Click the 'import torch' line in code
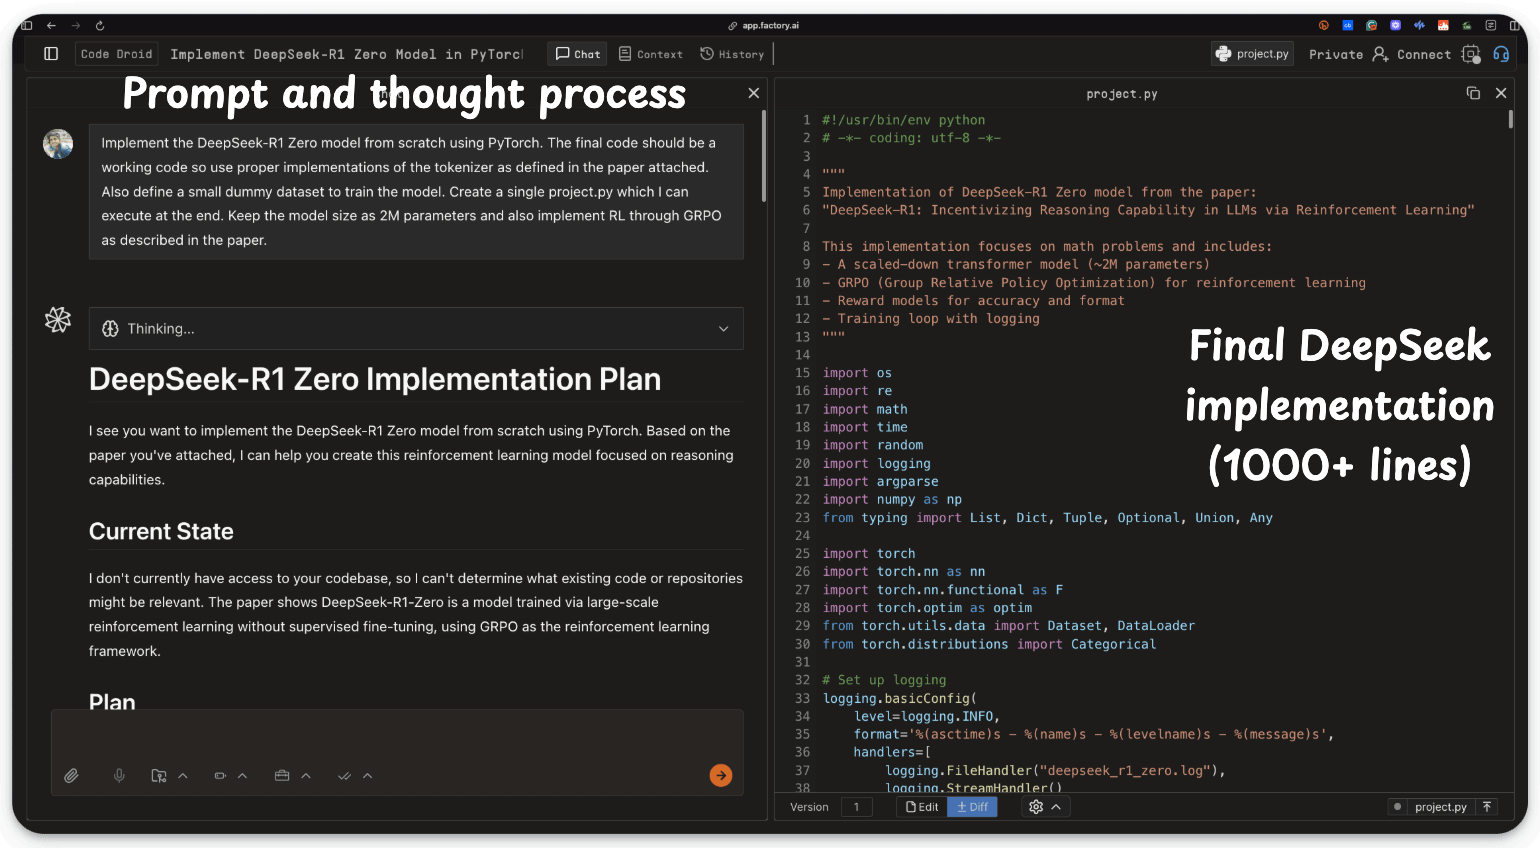 (869, 554)
